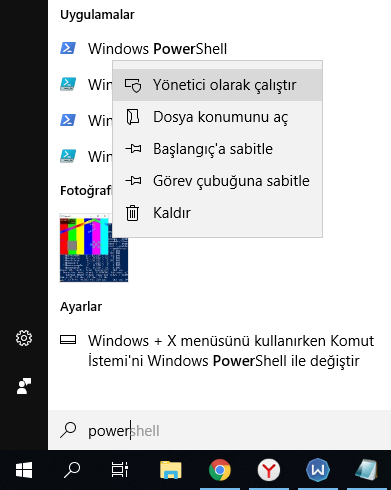Open the notepad app on the taskbar
This screenshot has height=490, width=391.
[367, 470]
